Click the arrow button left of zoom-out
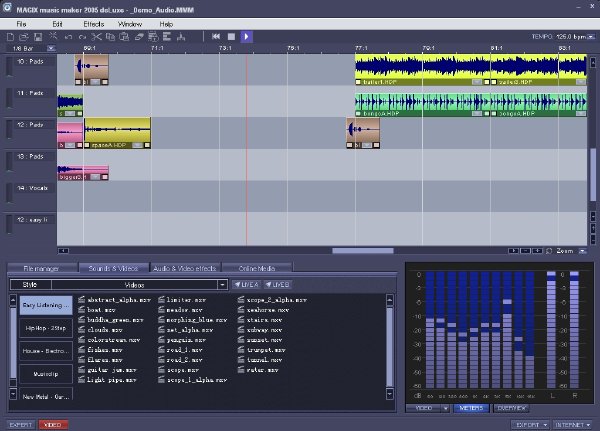600x431 pixels. (x=513, y=251)
